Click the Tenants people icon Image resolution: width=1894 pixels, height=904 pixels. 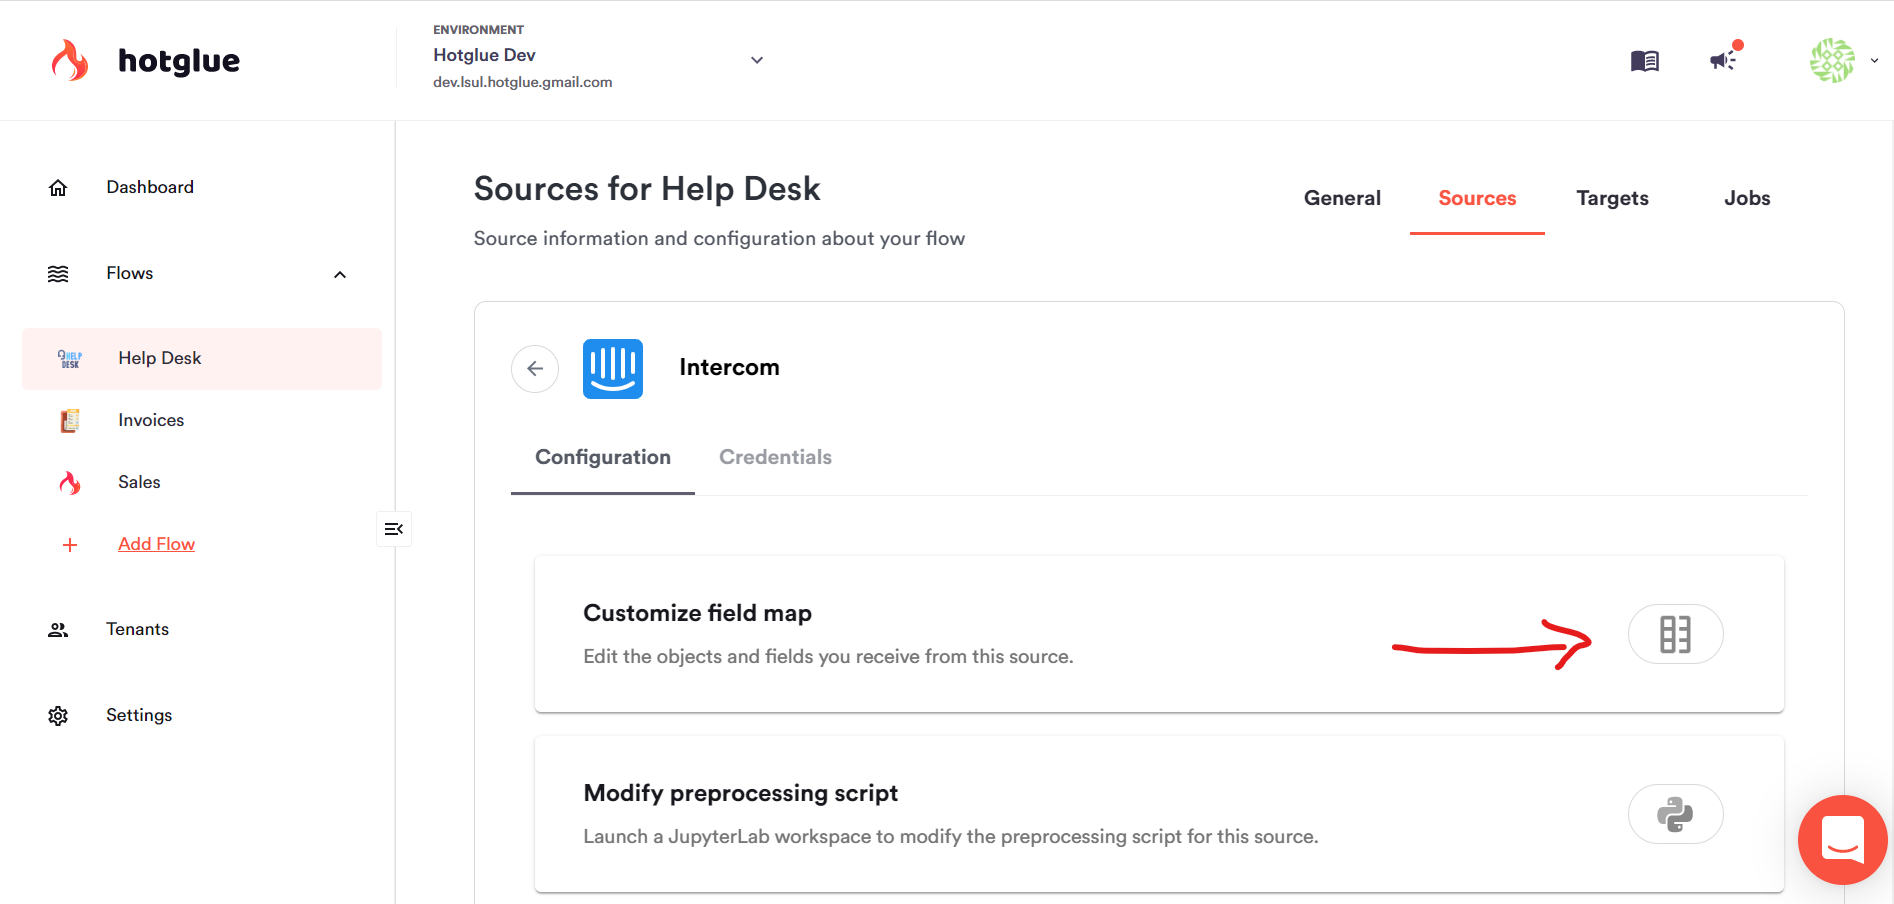coord(58,630)
